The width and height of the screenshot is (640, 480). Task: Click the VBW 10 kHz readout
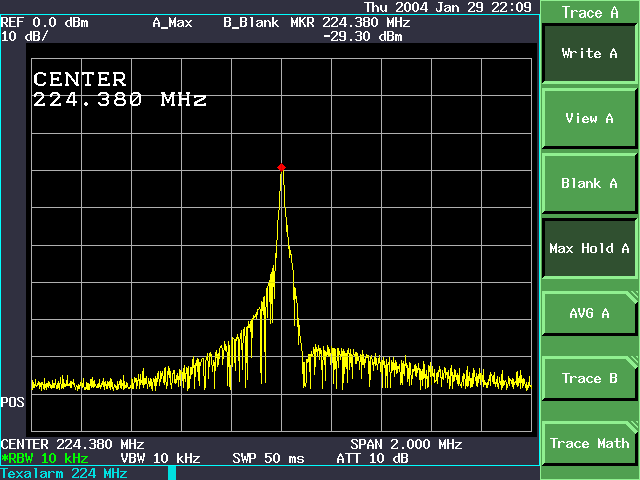160,458
